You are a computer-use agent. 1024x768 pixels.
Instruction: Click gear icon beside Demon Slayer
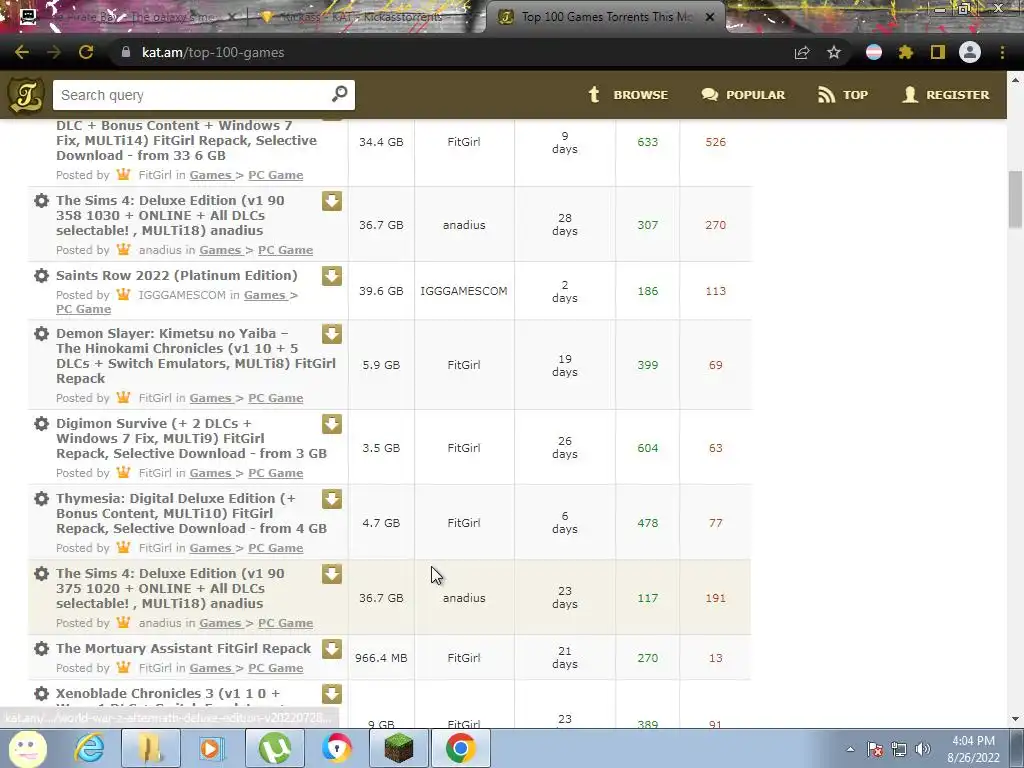coord(41,334)
